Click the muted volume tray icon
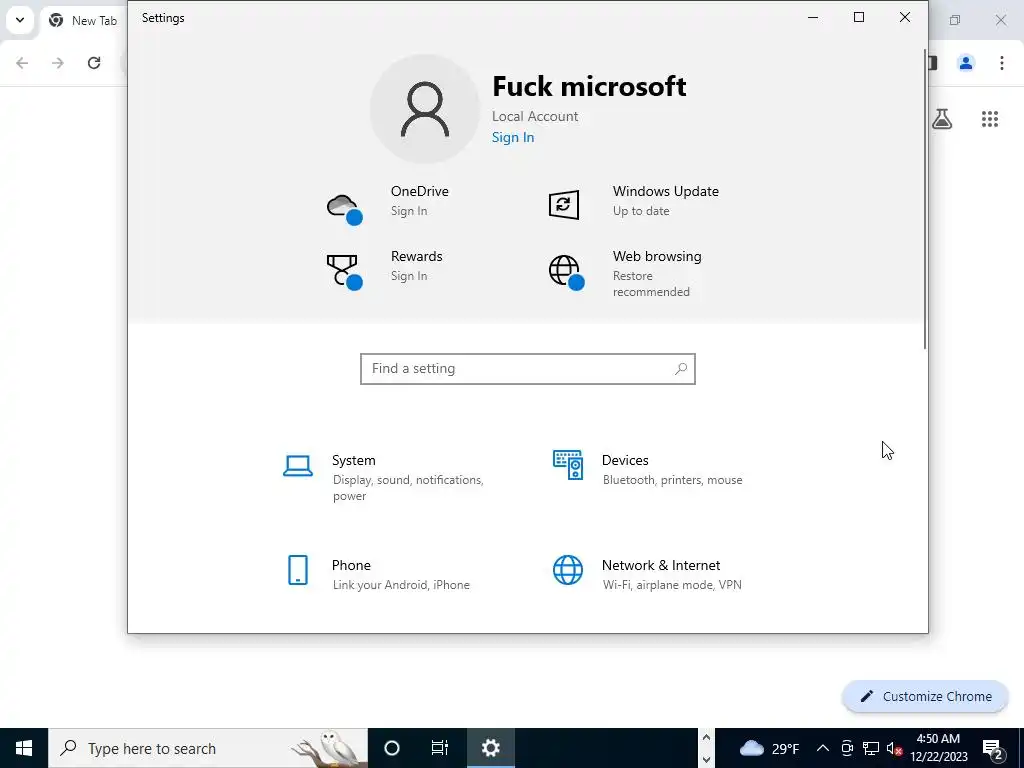Screen dimensions: 1024x768 pyautogui.click(x=894, y=748)
